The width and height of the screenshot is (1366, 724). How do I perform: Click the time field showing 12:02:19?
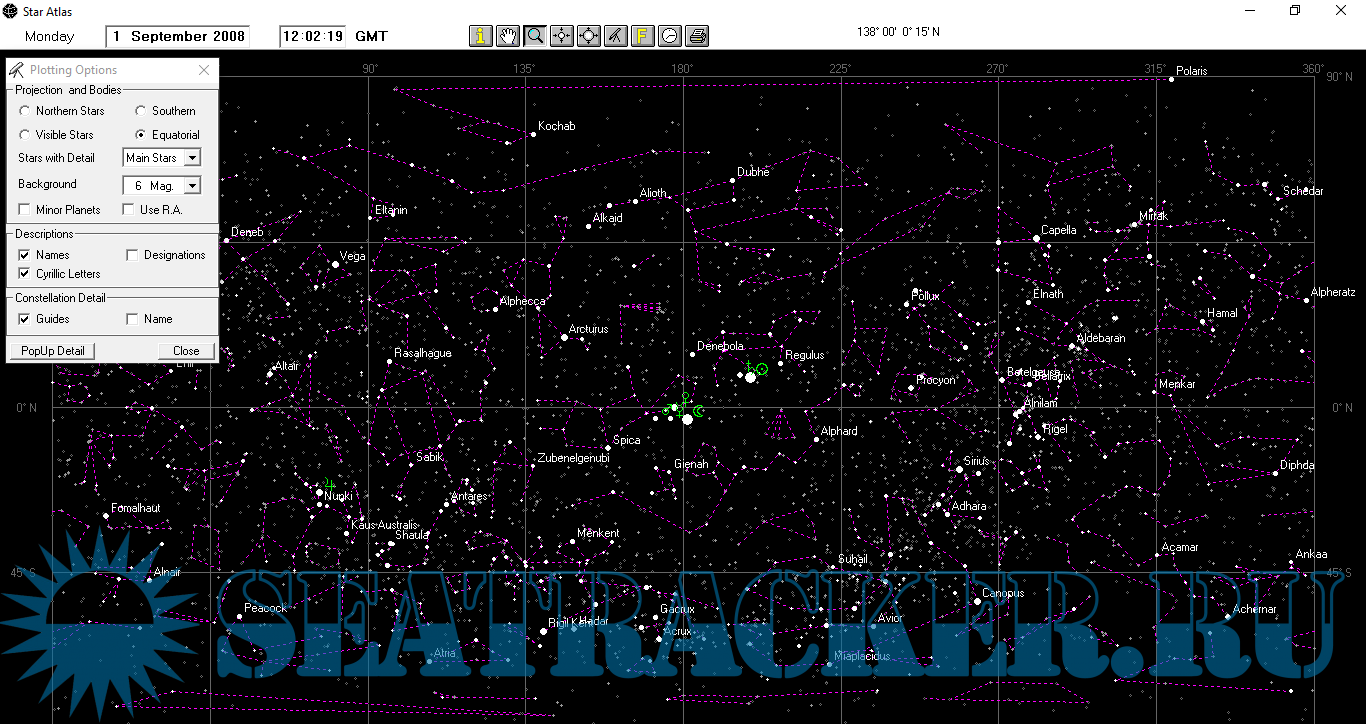[x=313, y=37]
